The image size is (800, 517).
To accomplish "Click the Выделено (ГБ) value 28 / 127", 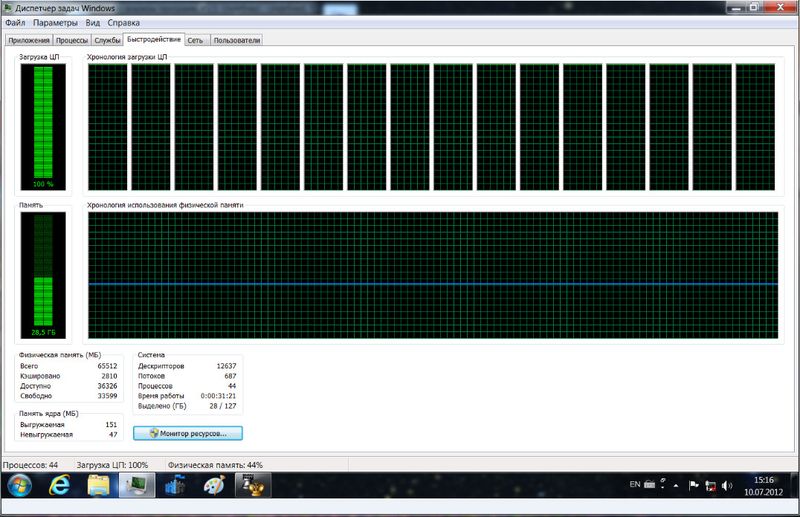I will [x=223, y=406].
